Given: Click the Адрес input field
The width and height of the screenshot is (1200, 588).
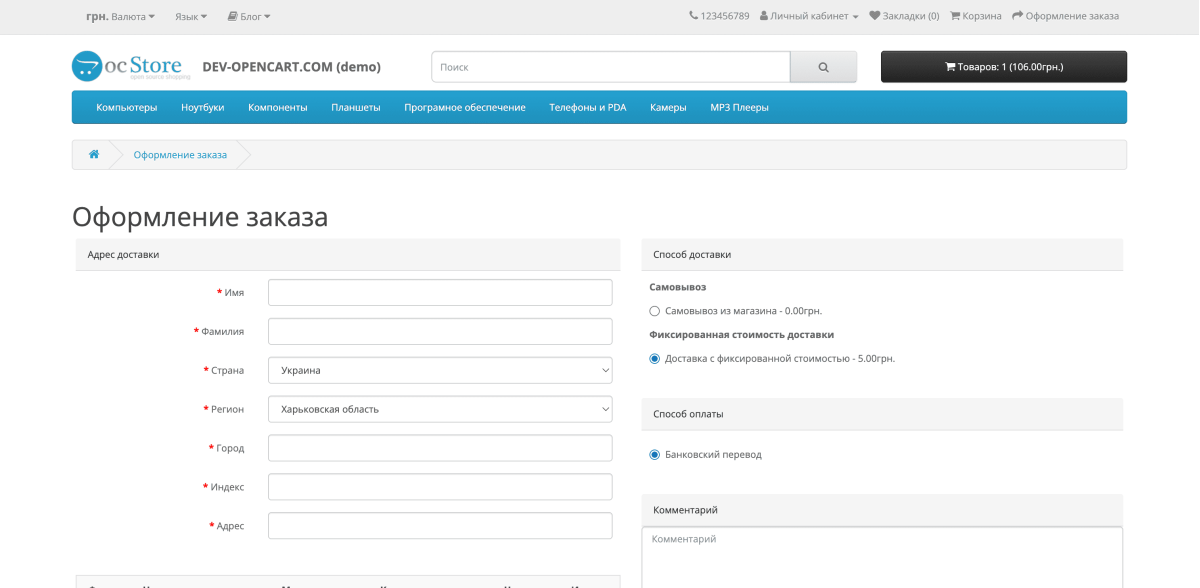Looking at the screenshot, I should (x=440, y=526).
